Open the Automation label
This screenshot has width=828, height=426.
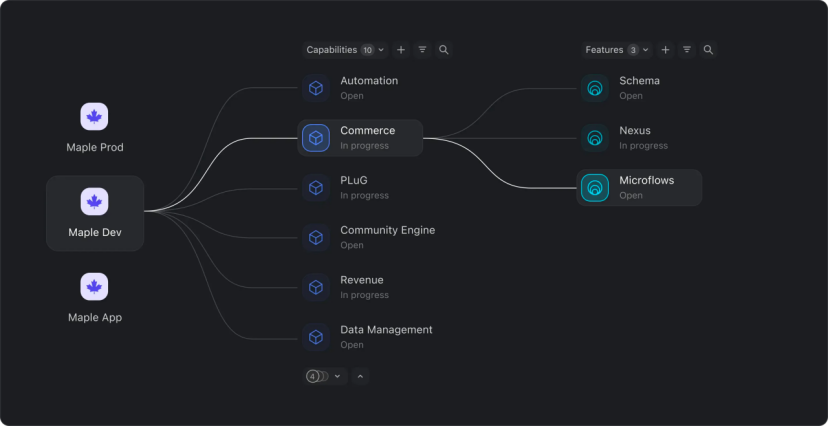369,81
